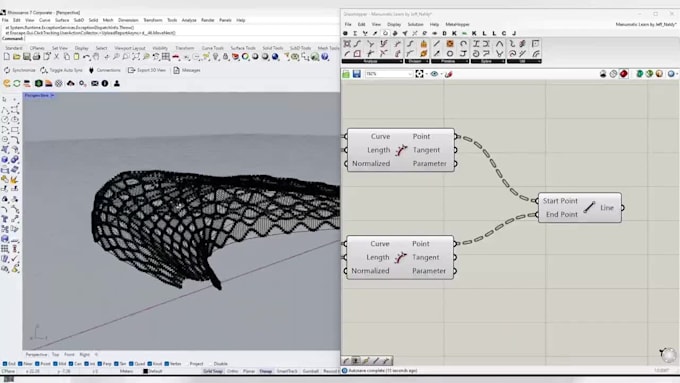Open Rhino Curve menu
This screenshot has height=383, width=680.
point(45,20)
